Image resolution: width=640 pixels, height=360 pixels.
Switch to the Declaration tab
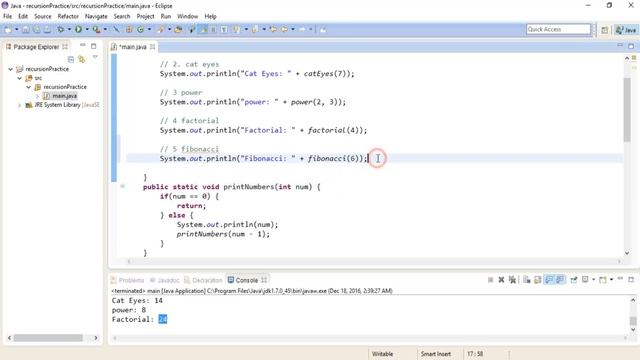pyautogui.click(x=203, y=280)
